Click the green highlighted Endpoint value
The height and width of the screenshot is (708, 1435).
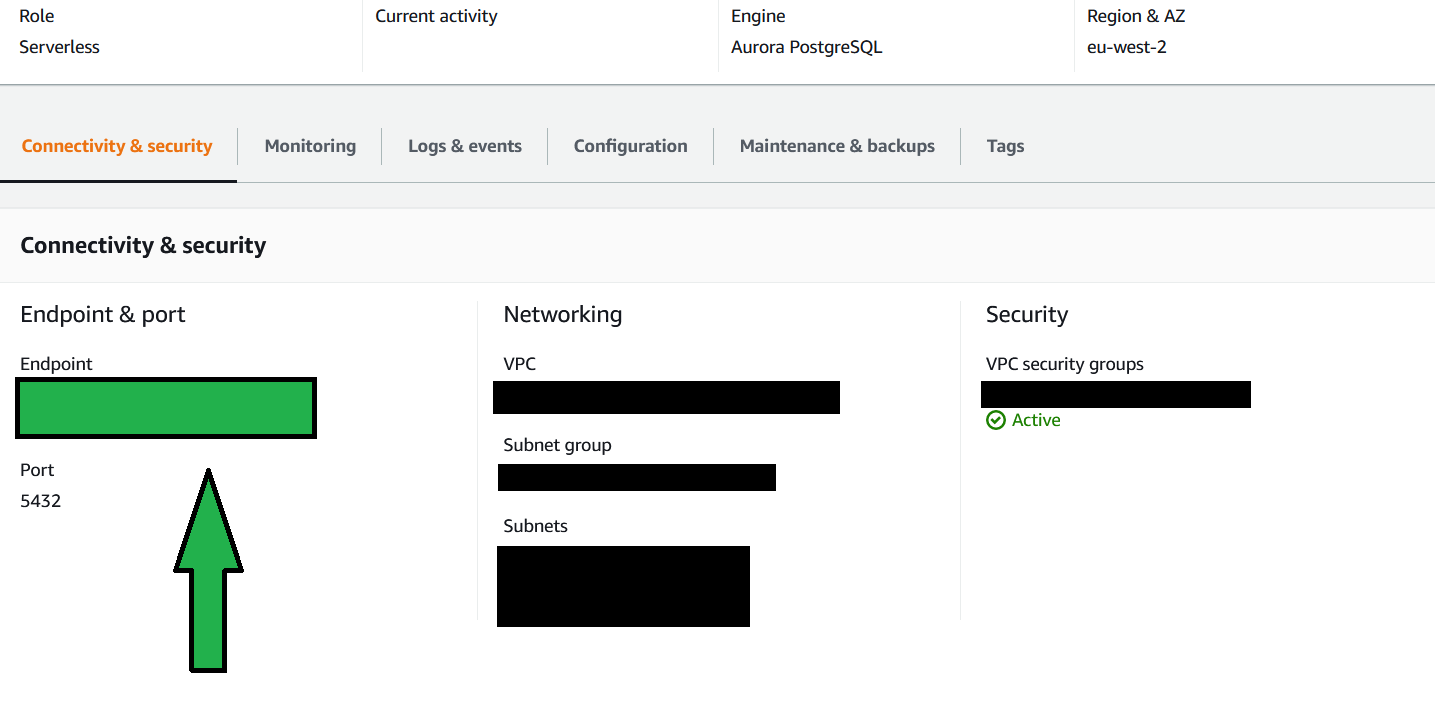point(166,408)
